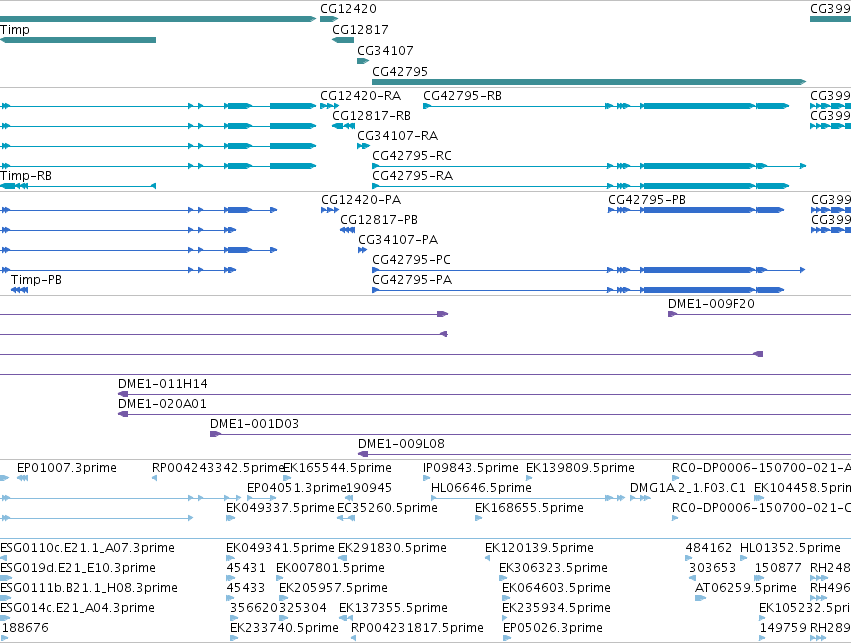This screenshot has height=643, width=851.
Task: Click EST label EK168655.5prime
Action: 529,508
